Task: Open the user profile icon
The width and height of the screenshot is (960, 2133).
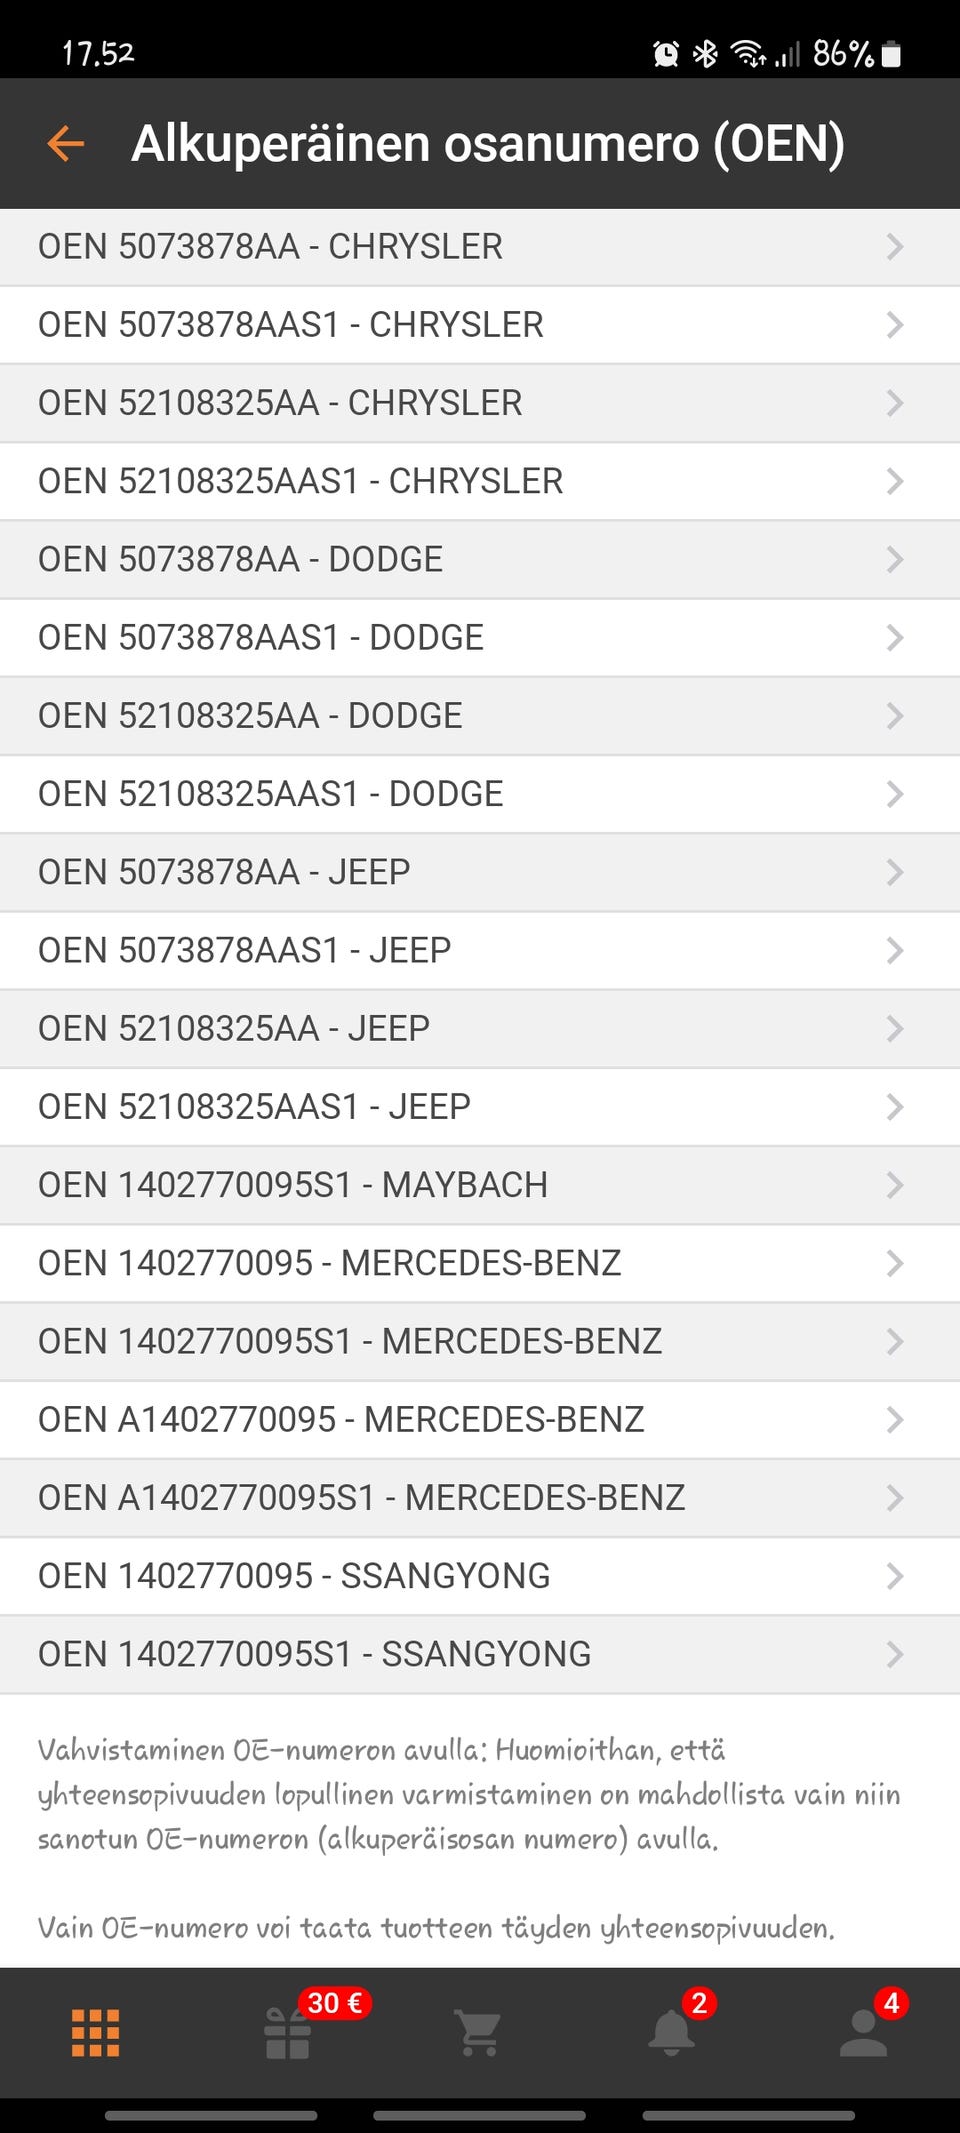Action: click(863, 2033)
